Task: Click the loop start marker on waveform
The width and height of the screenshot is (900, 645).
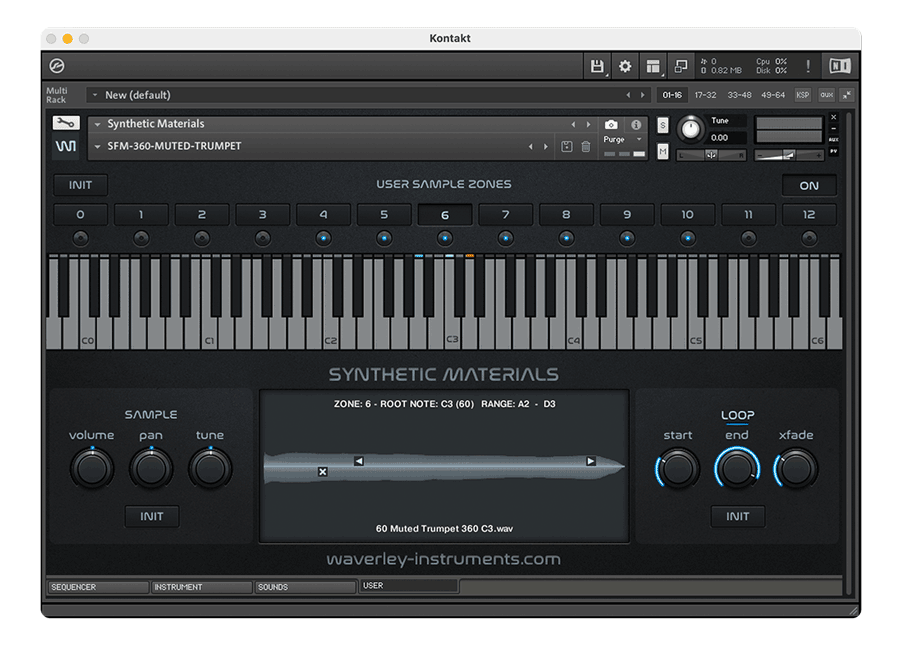Action: 359,461
